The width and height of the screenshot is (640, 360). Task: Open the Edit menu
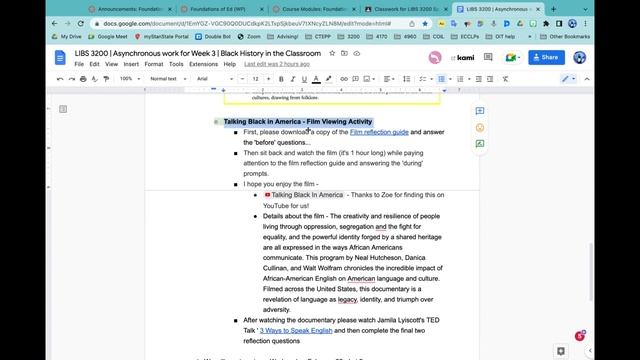pyautogui.click(x=94, y=64)
